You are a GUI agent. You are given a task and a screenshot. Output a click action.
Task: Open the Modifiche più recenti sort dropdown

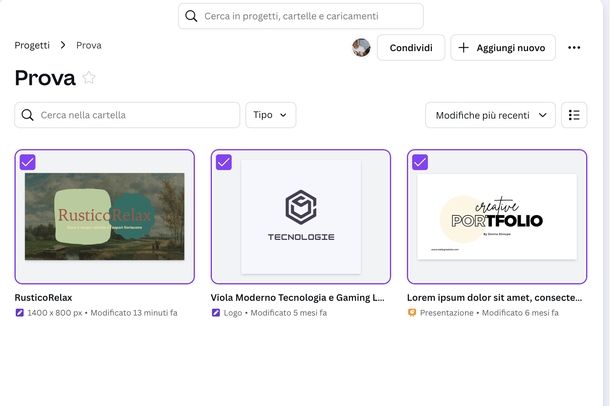pos(490,115)
